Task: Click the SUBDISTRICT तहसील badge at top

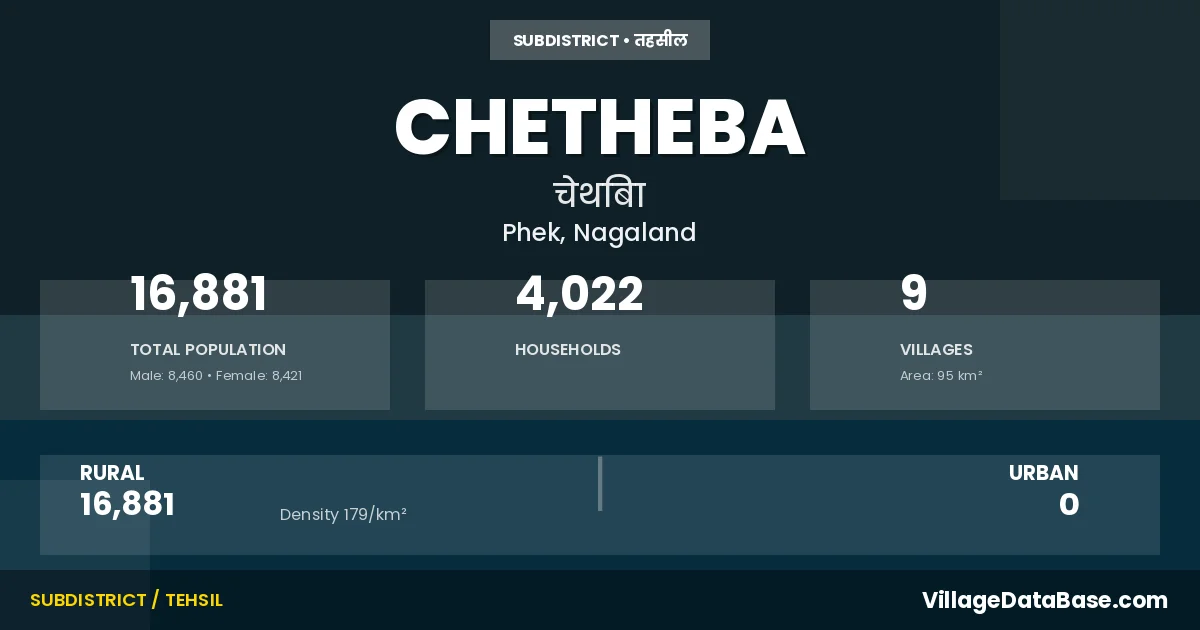Action: (x=600, y=41)
